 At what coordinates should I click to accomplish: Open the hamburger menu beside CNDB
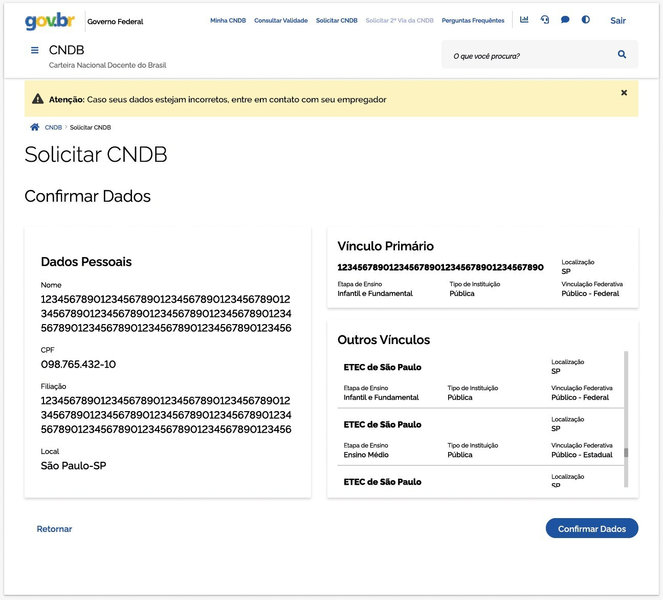[x=35, y=50]
